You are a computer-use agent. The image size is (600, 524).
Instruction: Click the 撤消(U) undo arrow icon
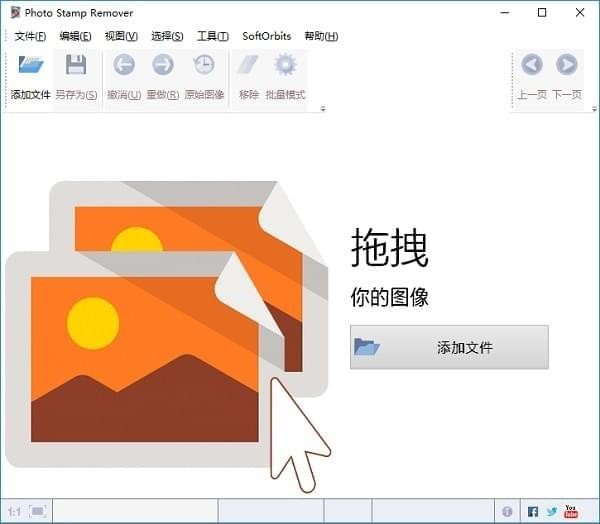pyautogui.click(x=124, y=65)
